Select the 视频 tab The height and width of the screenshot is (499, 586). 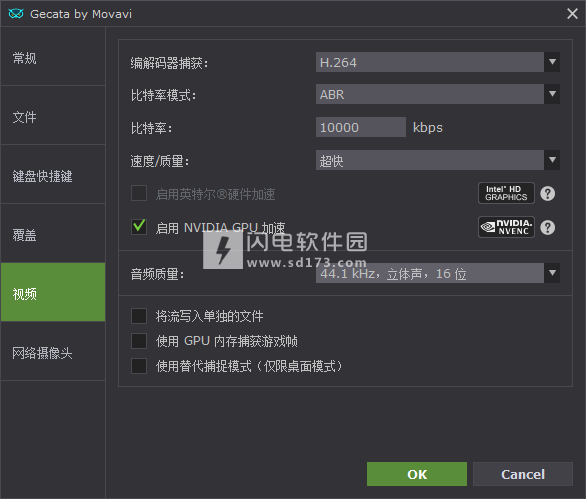tap(53, 292)
